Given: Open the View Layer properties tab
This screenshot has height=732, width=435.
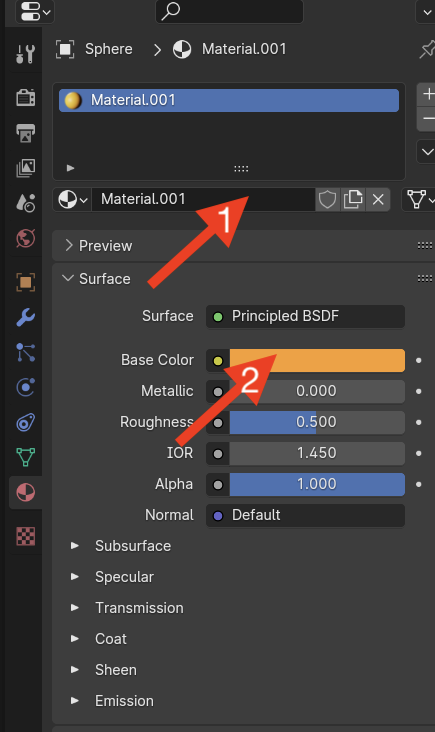Looking at the screenshot, I should tap(25, 168).
